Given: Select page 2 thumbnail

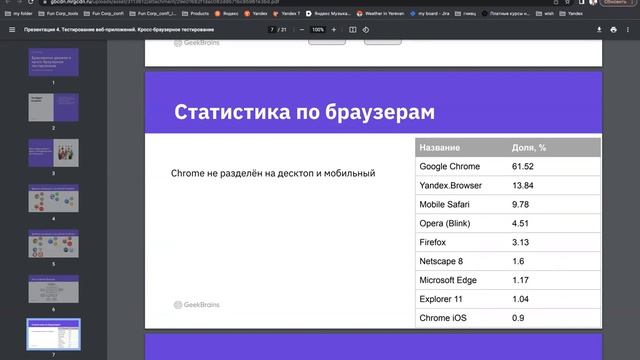Looking at the screenshot, I should [53, 107].
